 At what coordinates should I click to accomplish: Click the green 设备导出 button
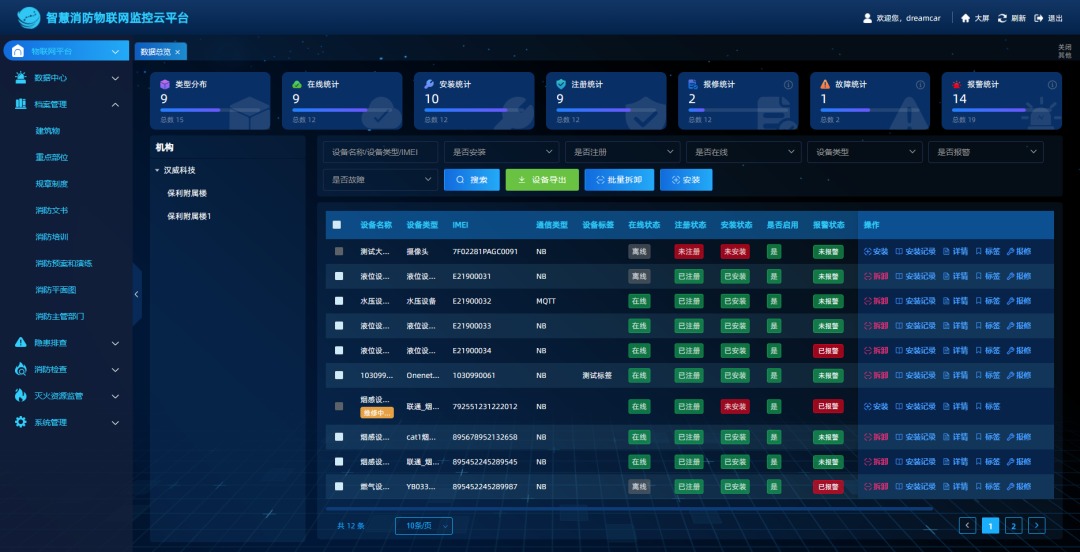tap(542, 180)
